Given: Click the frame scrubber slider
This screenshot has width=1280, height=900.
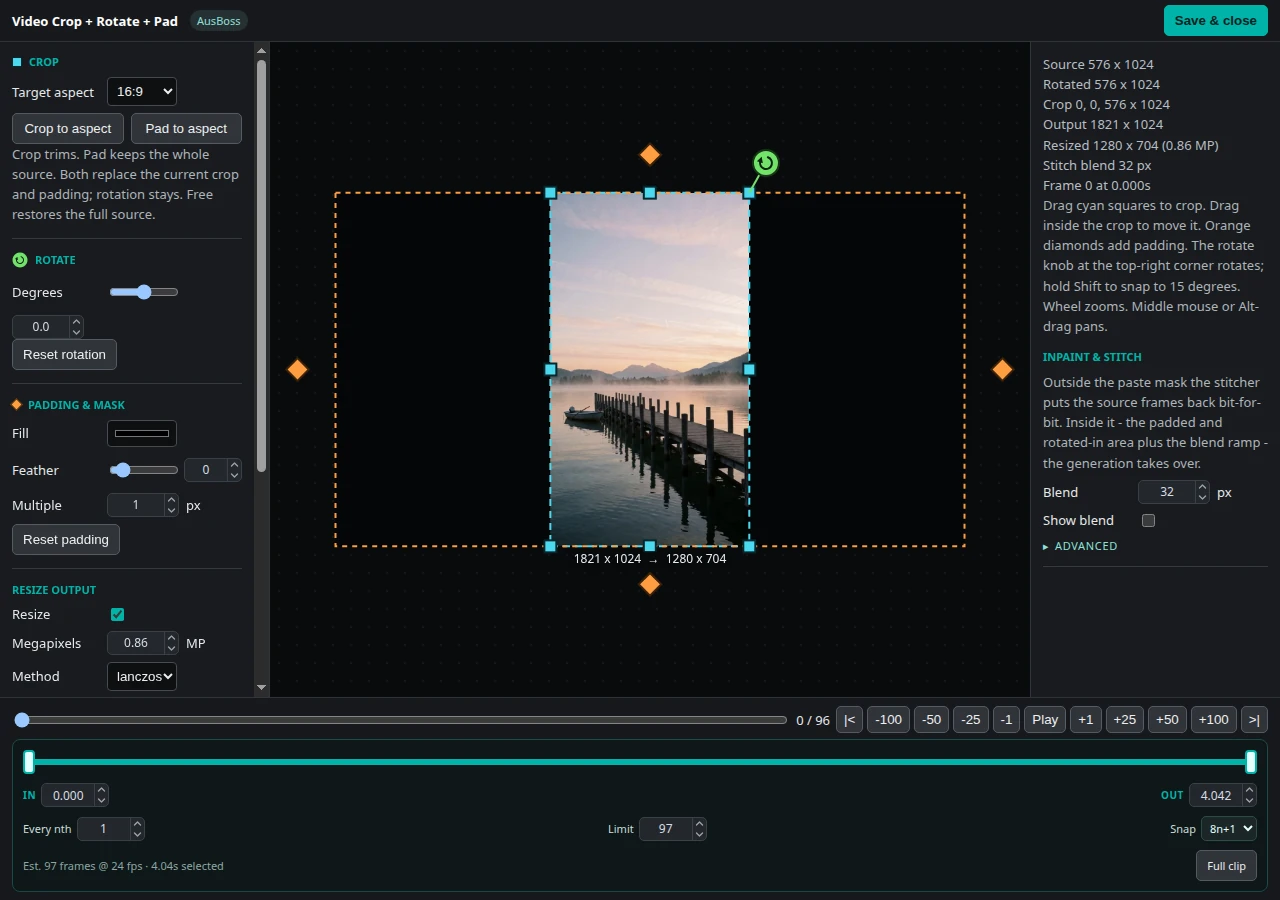Looking at the screenshot, I should pos(401,720).
